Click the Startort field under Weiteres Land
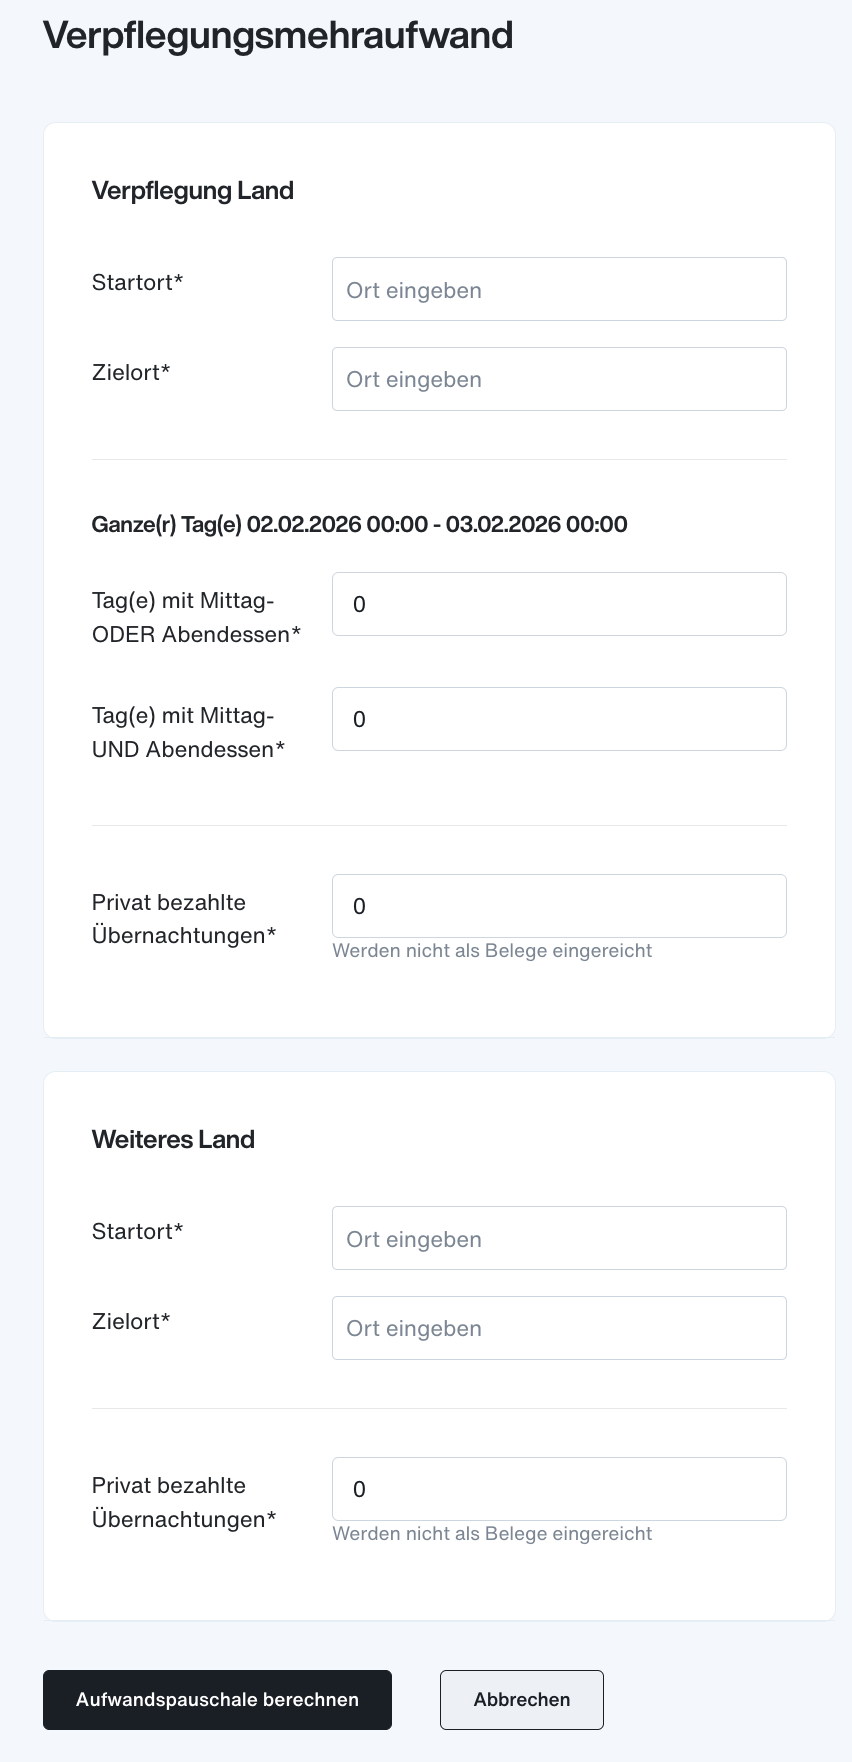 (559, 1238)
